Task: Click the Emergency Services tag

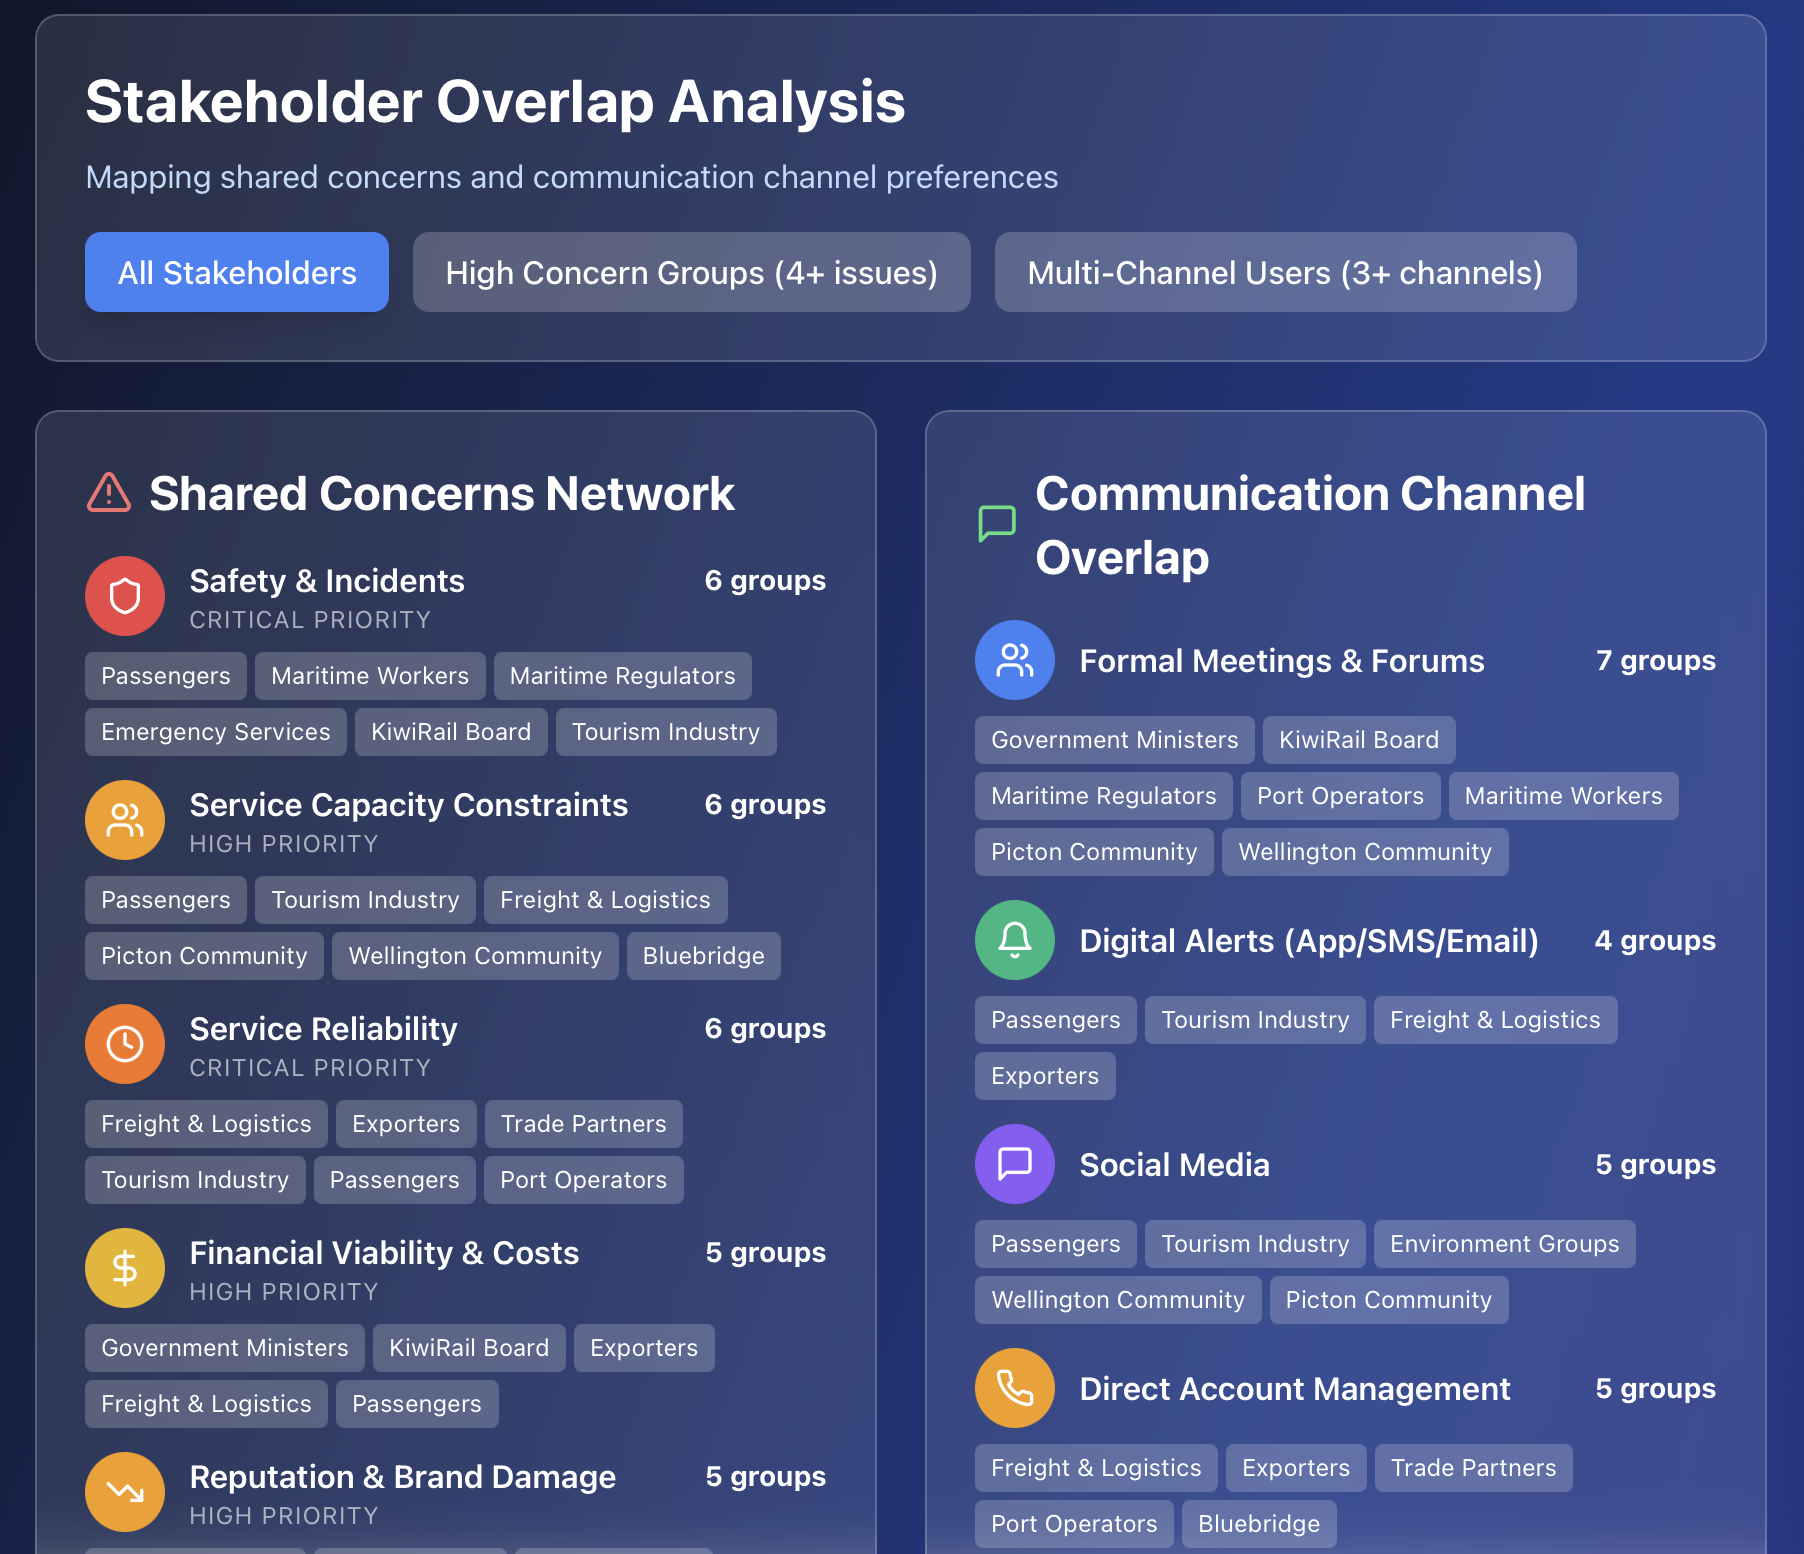Action: 215,733
